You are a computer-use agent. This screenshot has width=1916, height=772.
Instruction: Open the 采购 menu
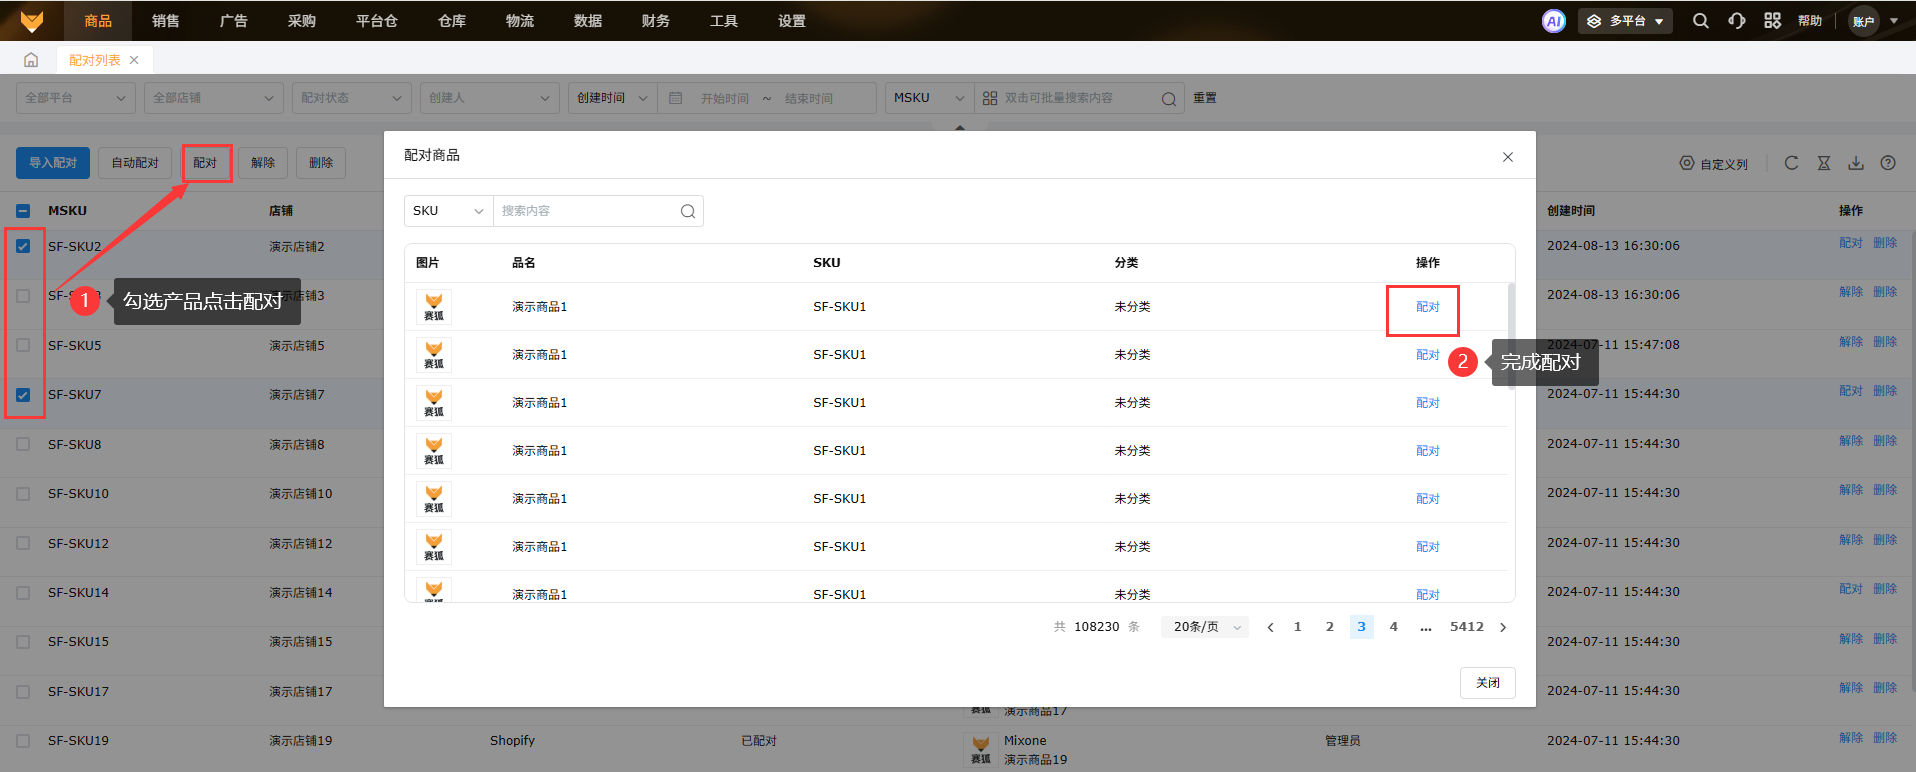(x=302, y=21)
